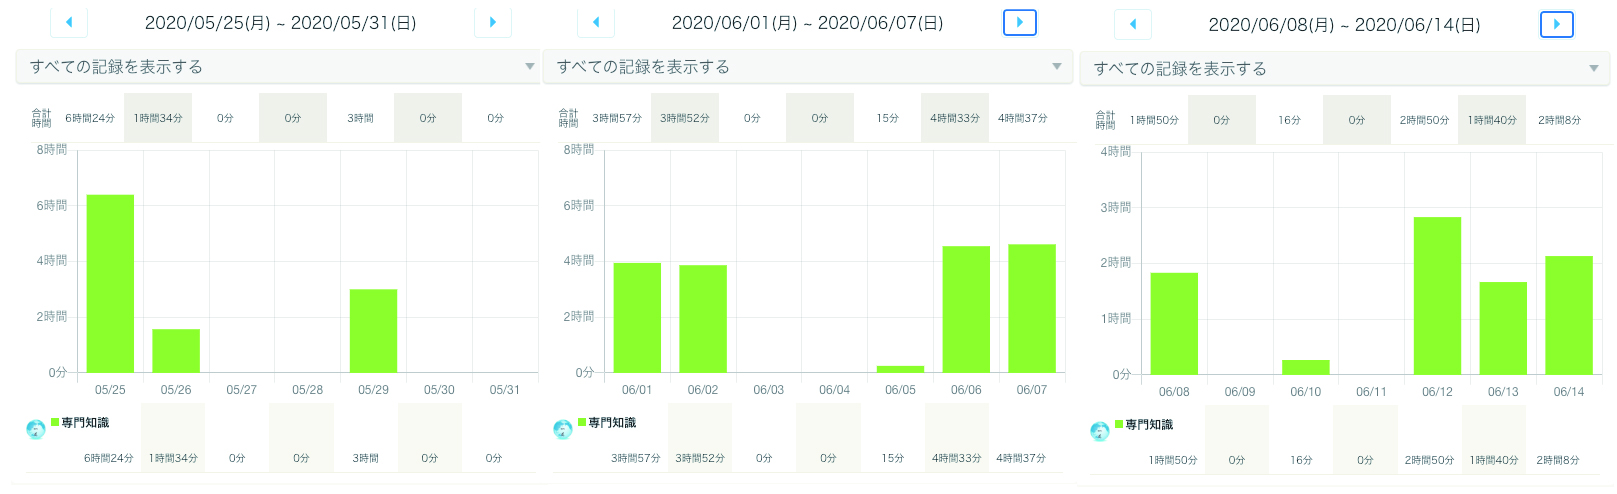This screenshot has height=494, width=1617.
Task: Click the 06/03 axis date label
Action: tap(769, 390)
